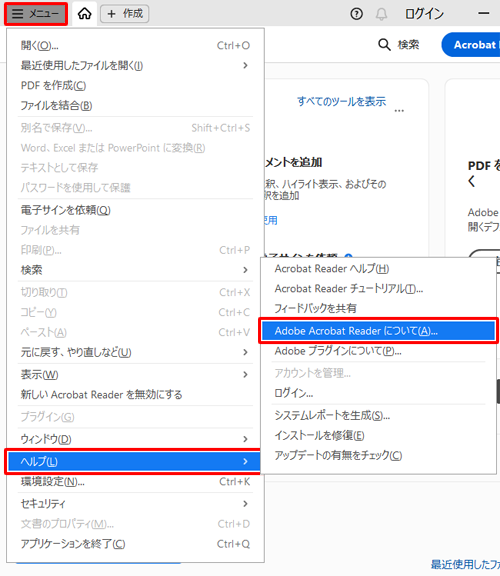Image resolution: width=500 pixels, height=576 pixels.
Task: Click the + 作成 button
Action: 125,14
